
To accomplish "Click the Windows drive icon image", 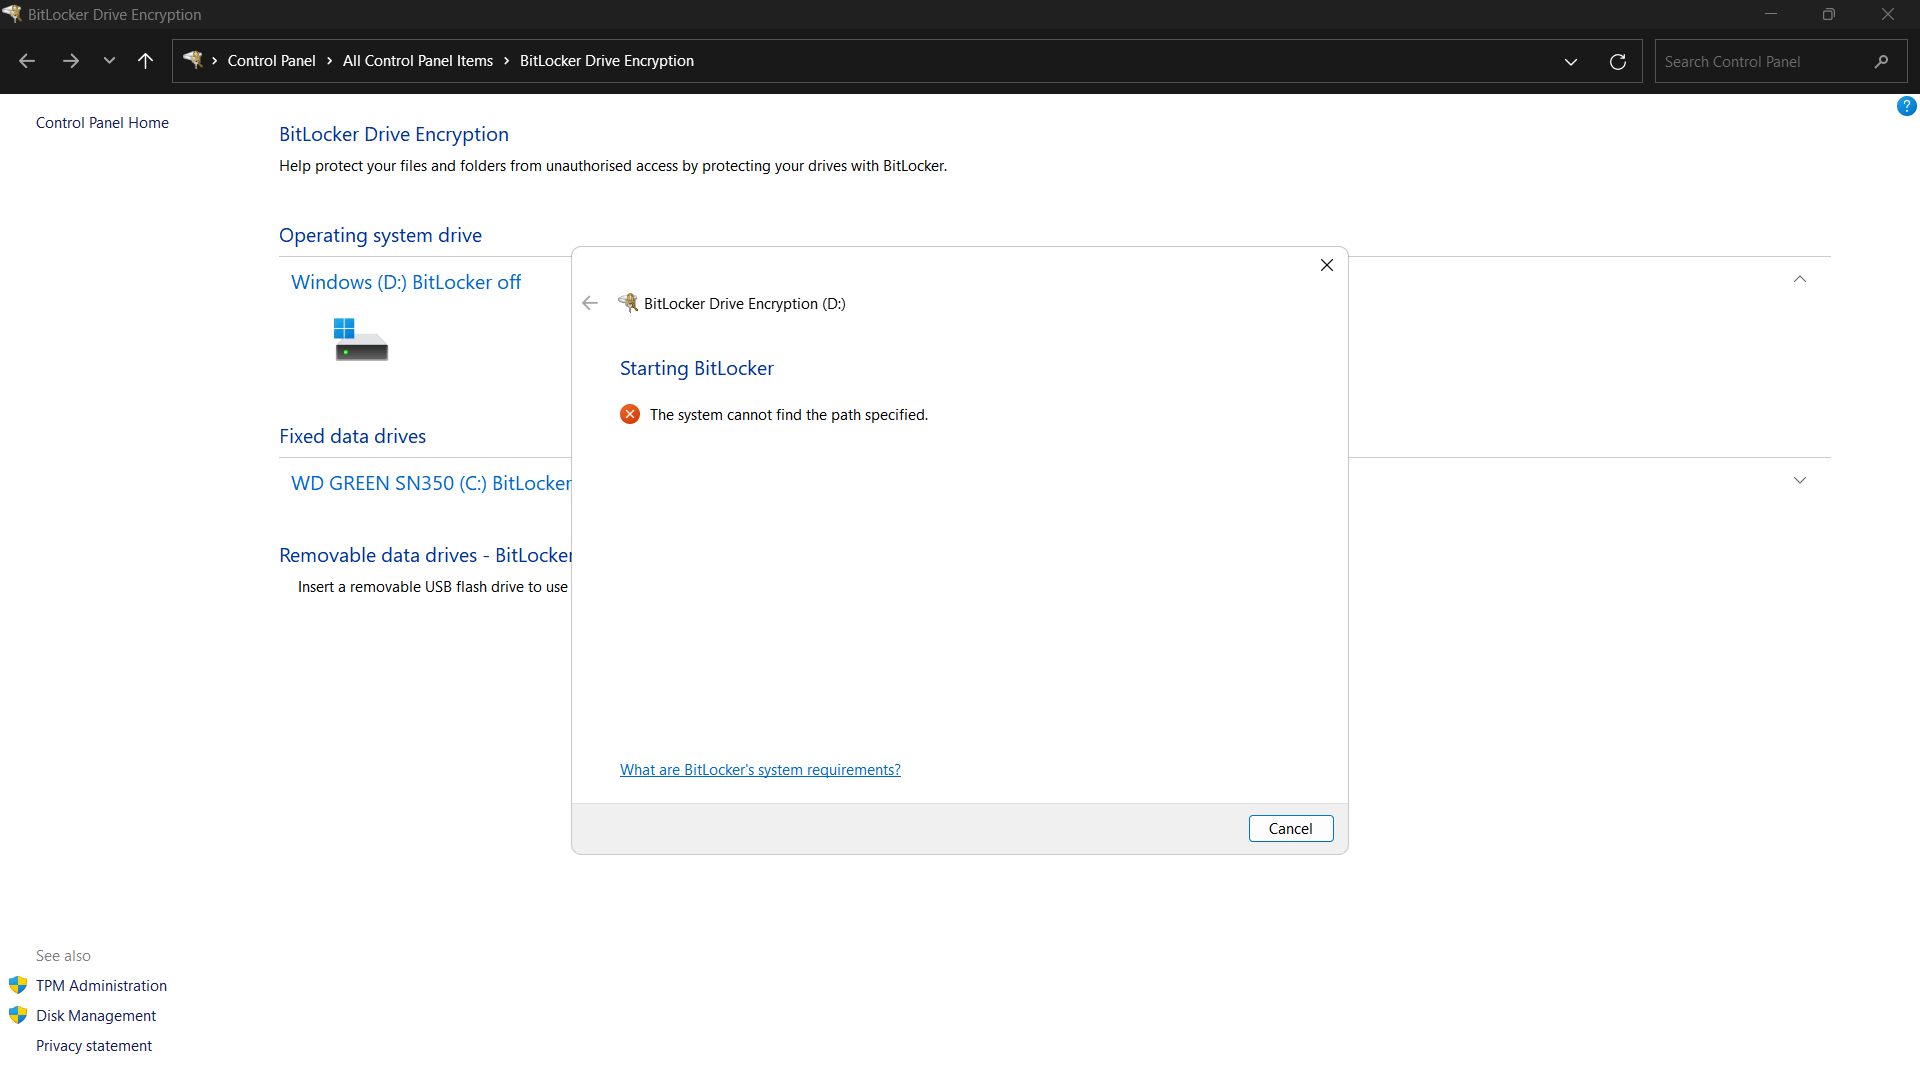I will click(x=360, y=340).
